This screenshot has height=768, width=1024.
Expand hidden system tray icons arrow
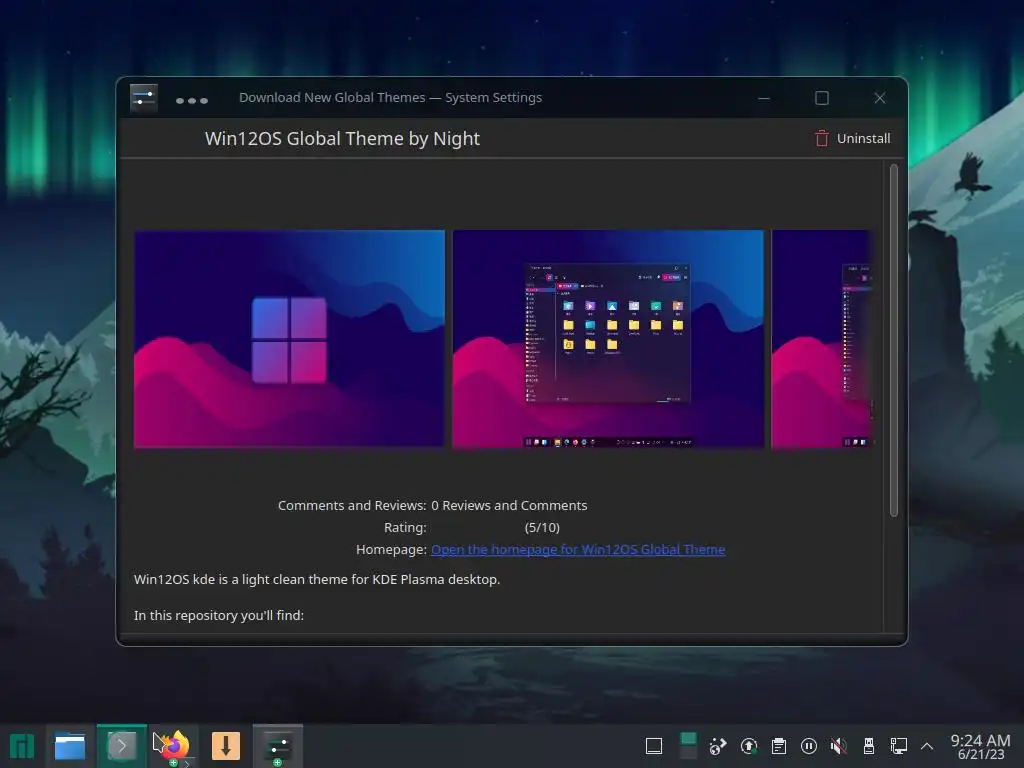point(927,746)
